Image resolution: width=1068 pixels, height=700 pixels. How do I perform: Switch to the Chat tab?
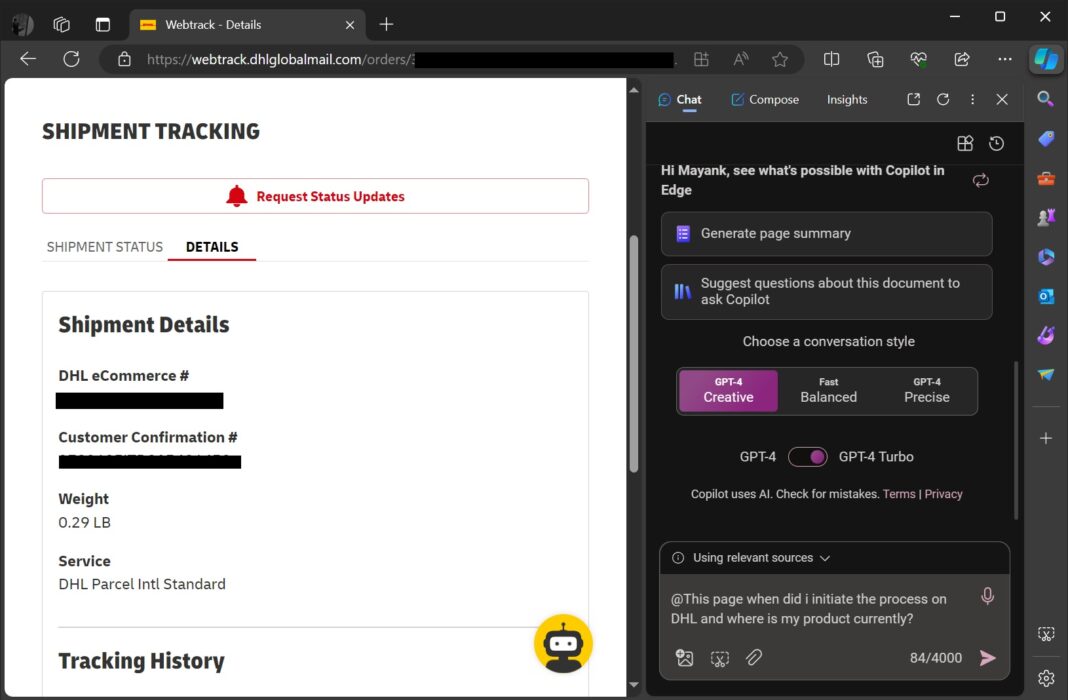coord(680,99)
